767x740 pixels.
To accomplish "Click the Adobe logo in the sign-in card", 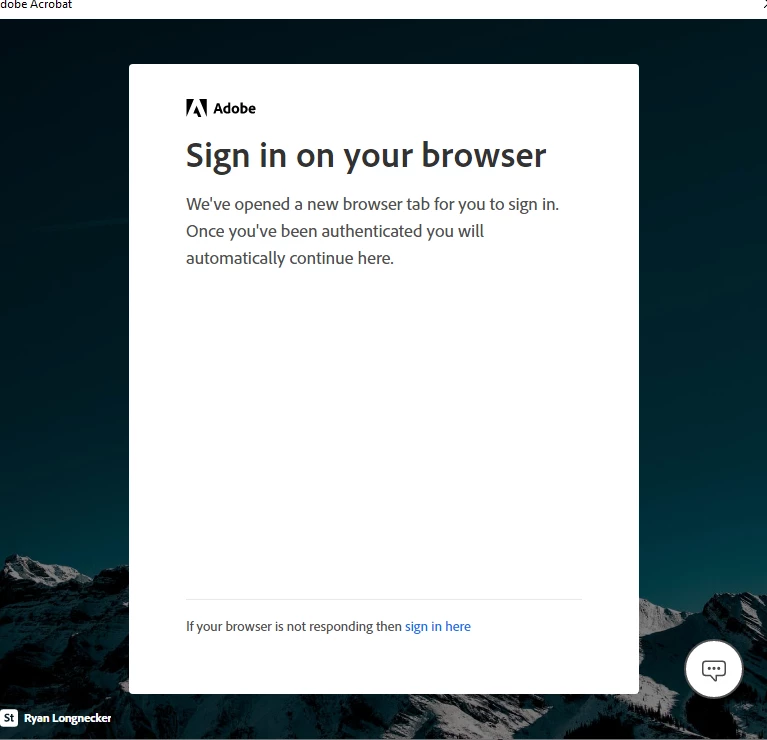I will click(221, 108).
